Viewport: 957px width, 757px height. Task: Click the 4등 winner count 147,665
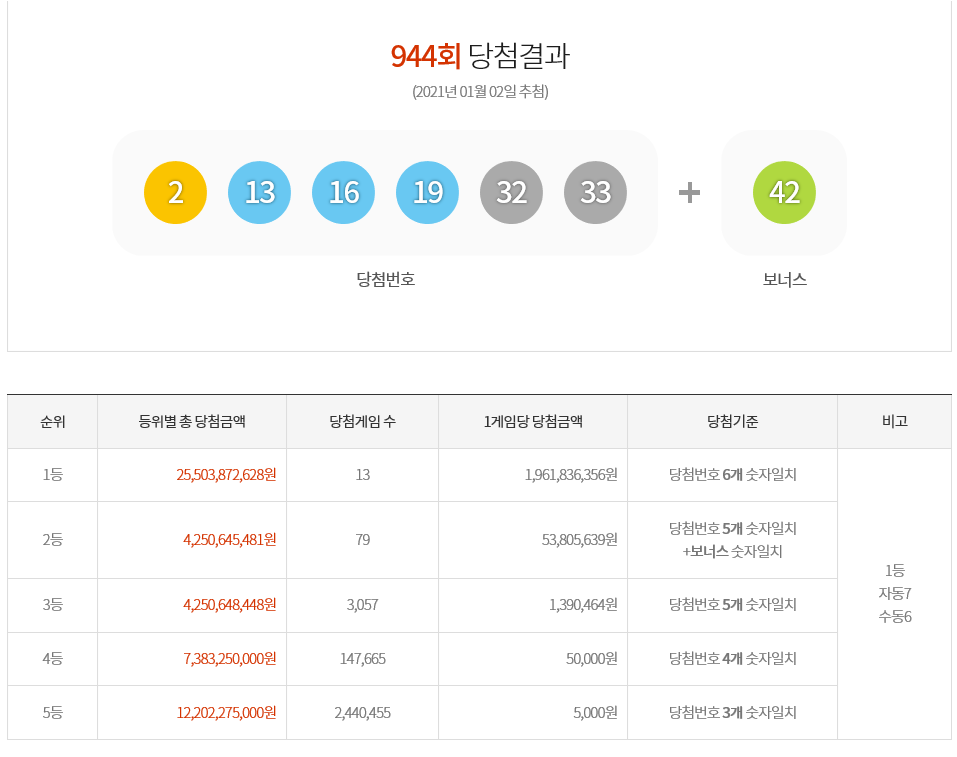coord(362,659)
